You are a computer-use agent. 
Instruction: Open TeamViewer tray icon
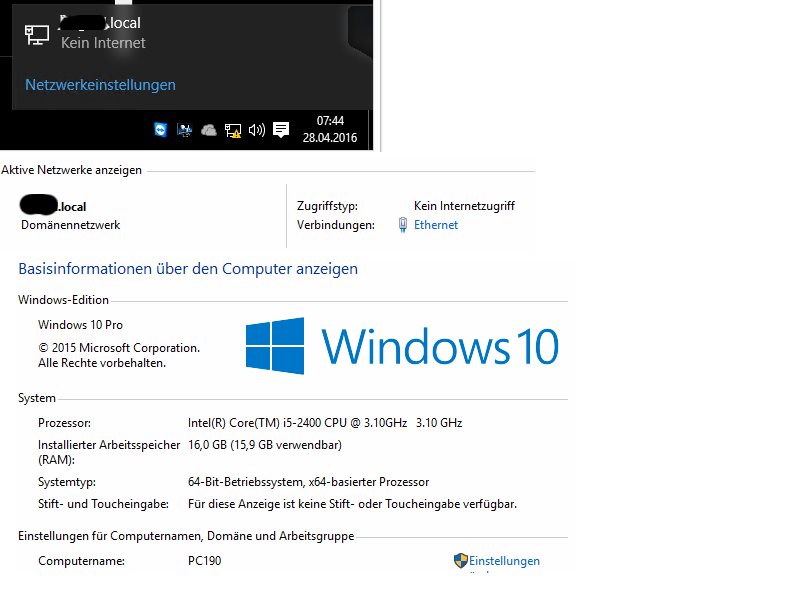pyautogui.click(x=161, y=130)
